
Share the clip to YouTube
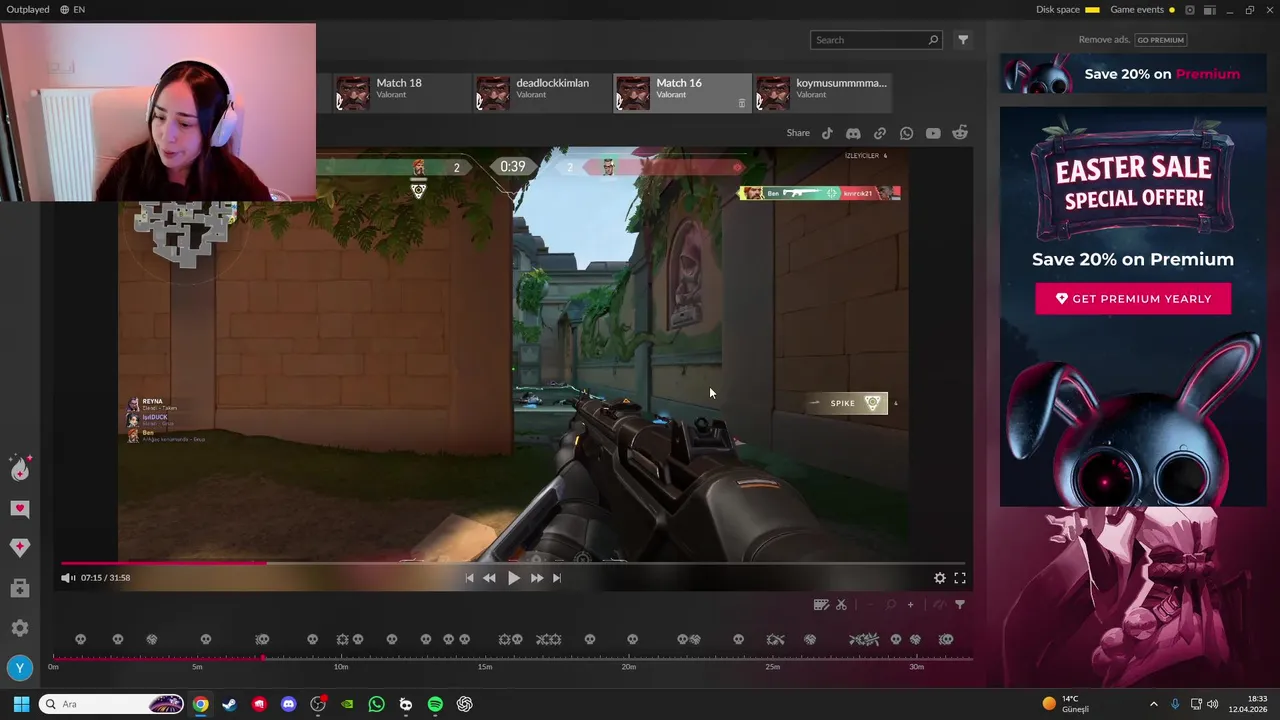933,133
